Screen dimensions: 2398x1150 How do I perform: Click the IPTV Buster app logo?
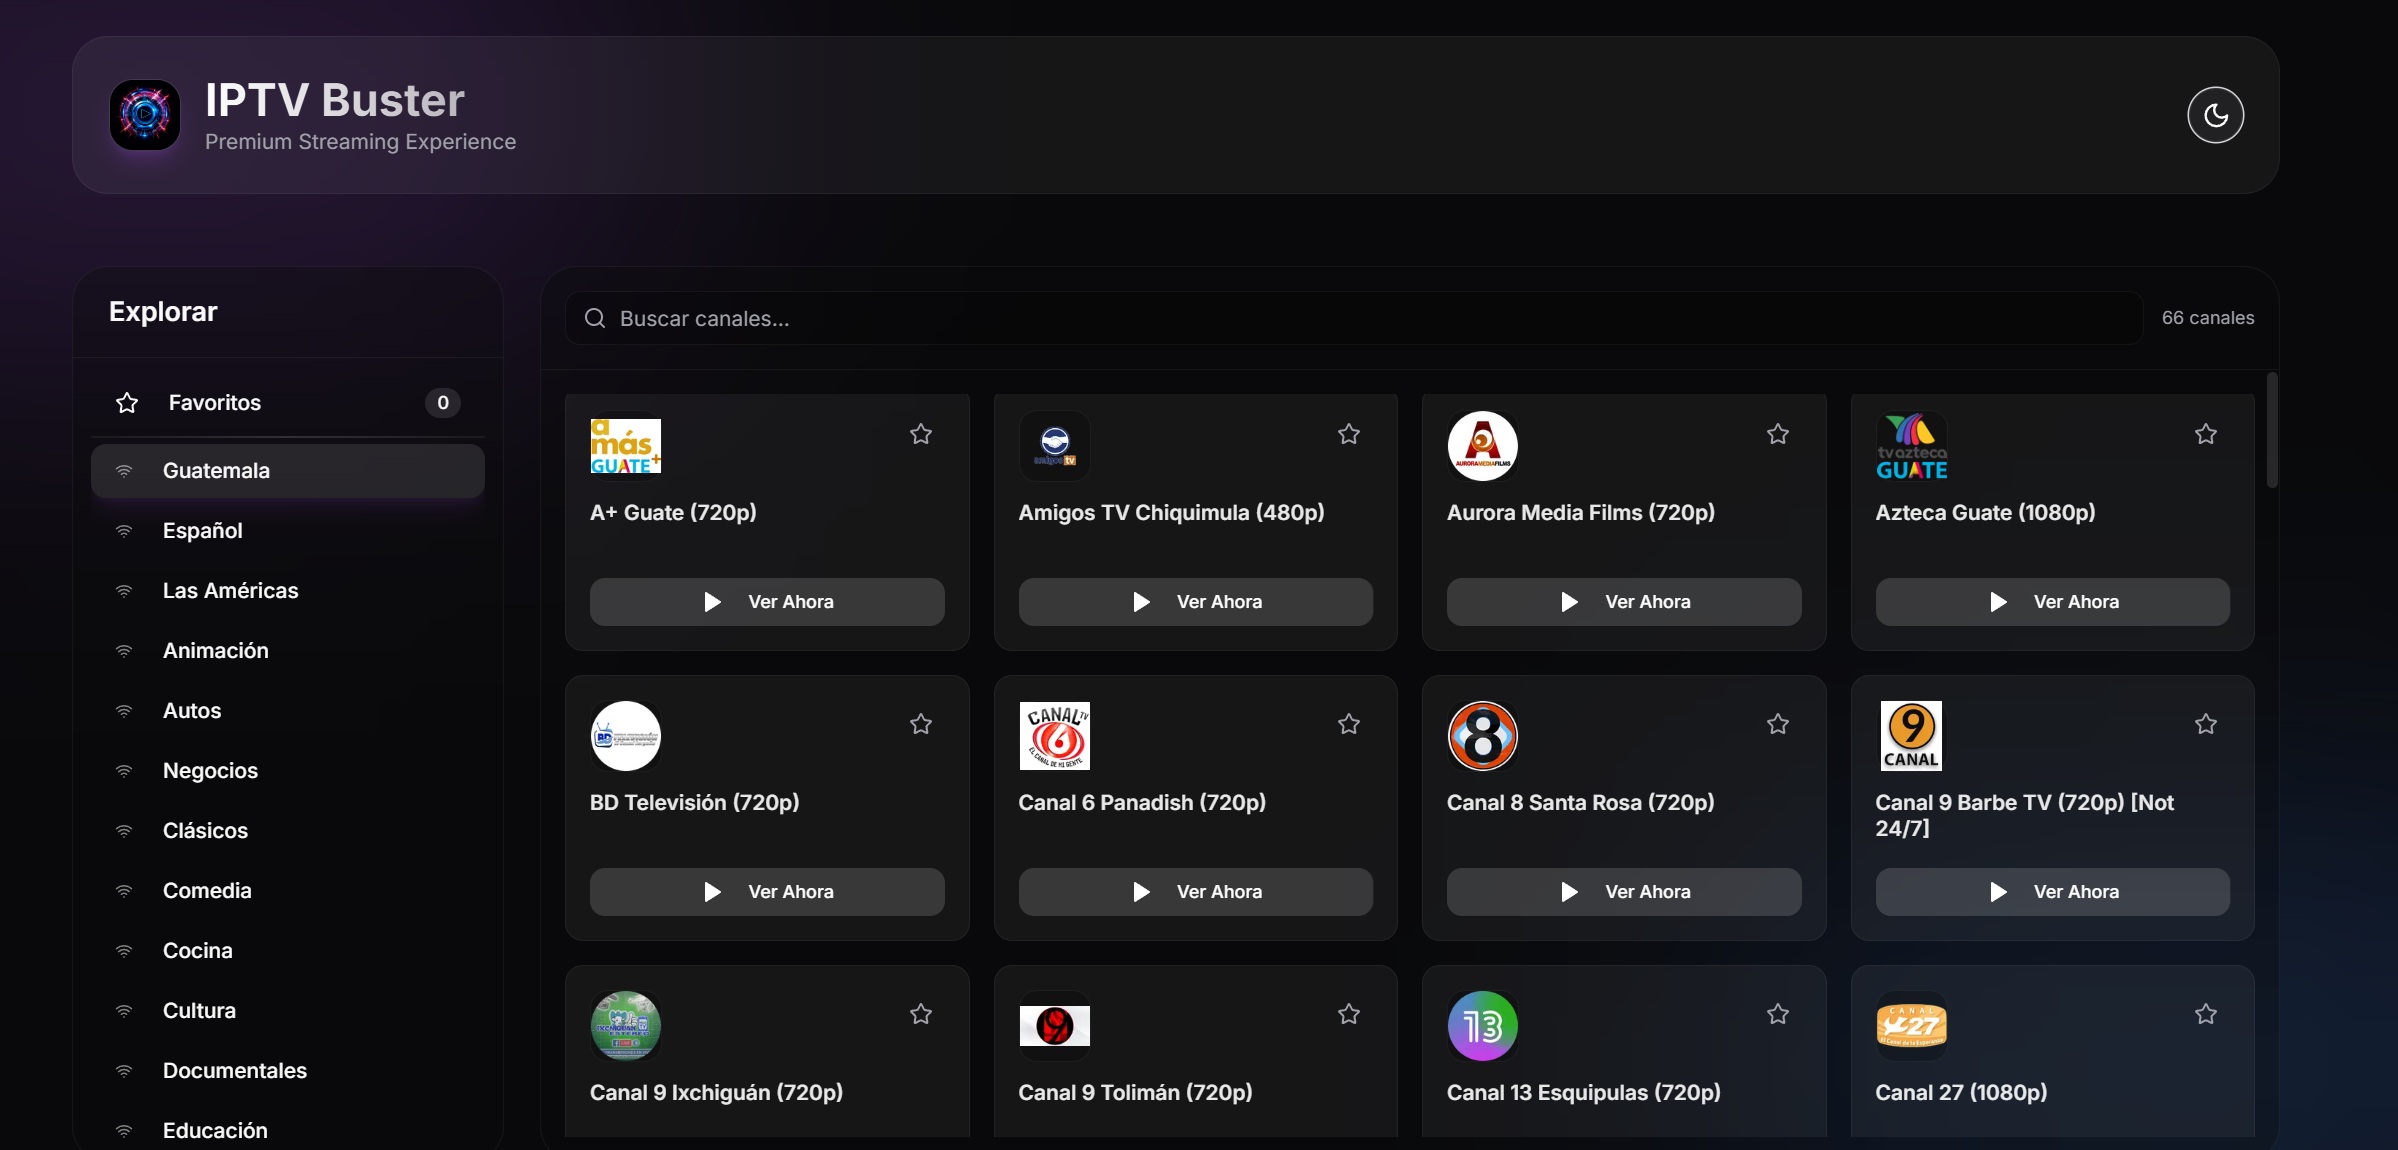click(145, 115)
